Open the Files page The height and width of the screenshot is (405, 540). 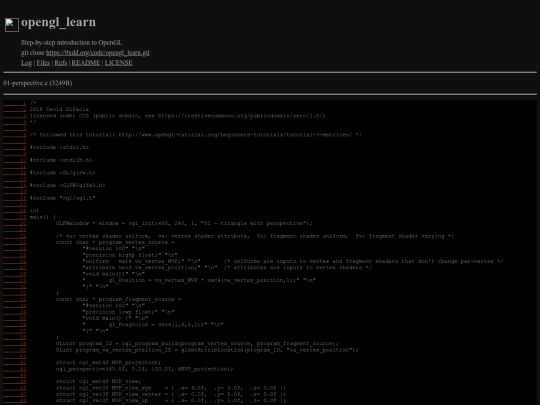[x=43, y=63]
